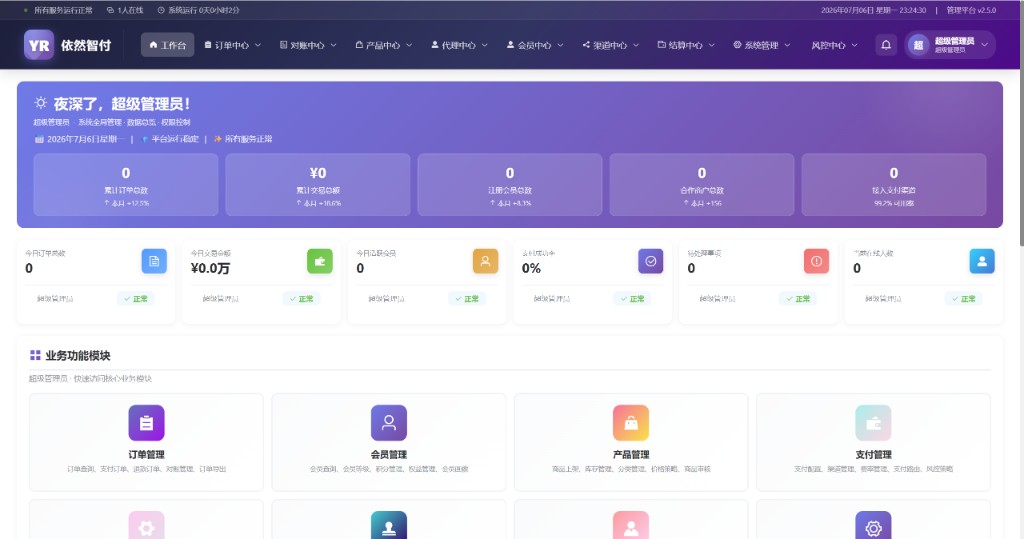Click 所有服务运行正常 status text
Image resolution: width=1024 pixels, height=539 pixels.
63,10
